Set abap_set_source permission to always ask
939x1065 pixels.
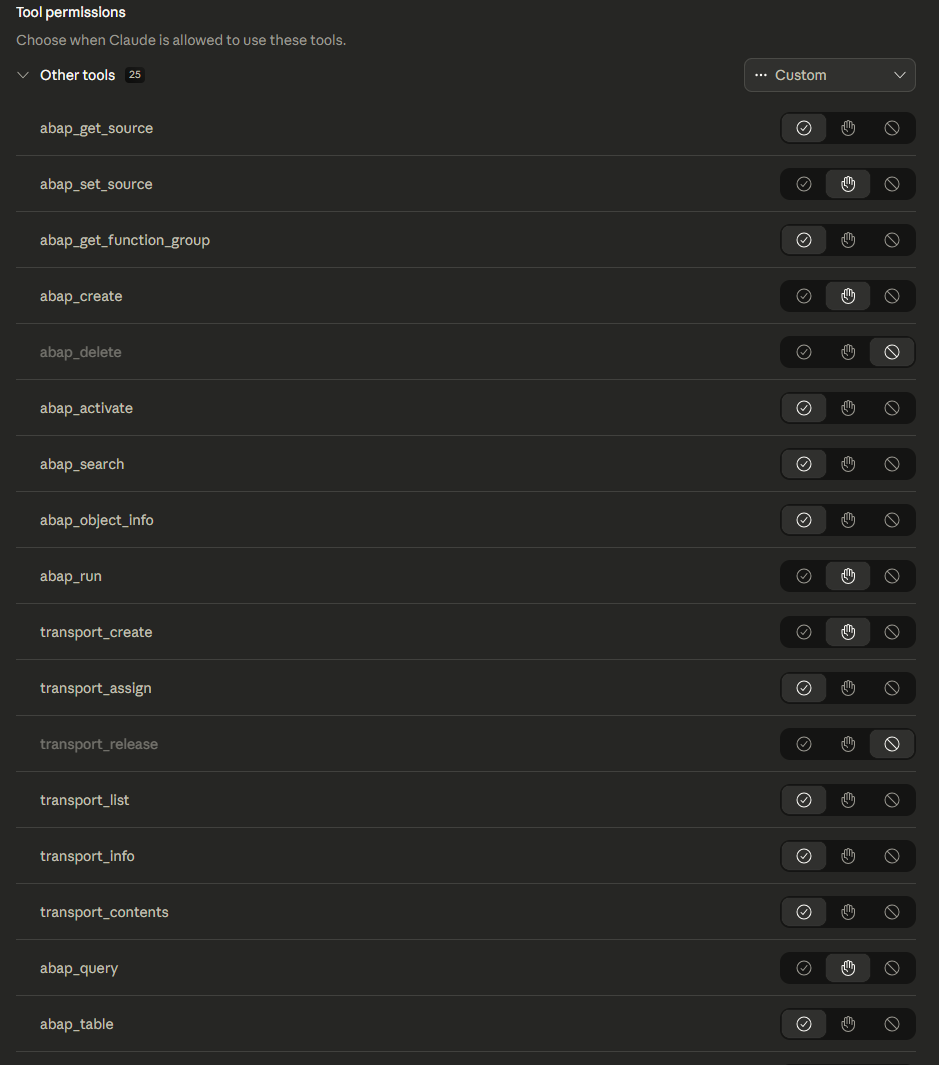click(x=848, y=184)
